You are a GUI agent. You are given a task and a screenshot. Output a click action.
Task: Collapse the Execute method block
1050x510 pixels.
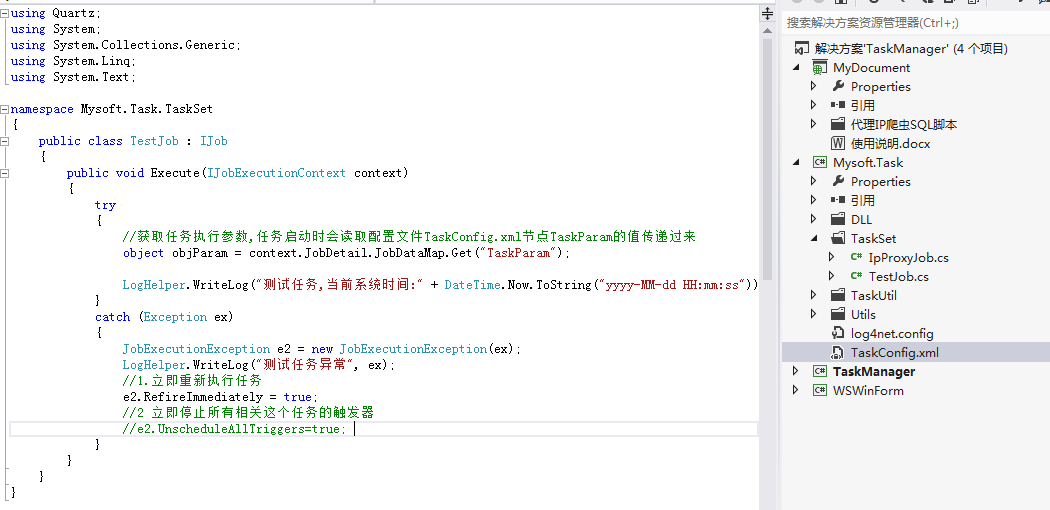tap(5, 173)
